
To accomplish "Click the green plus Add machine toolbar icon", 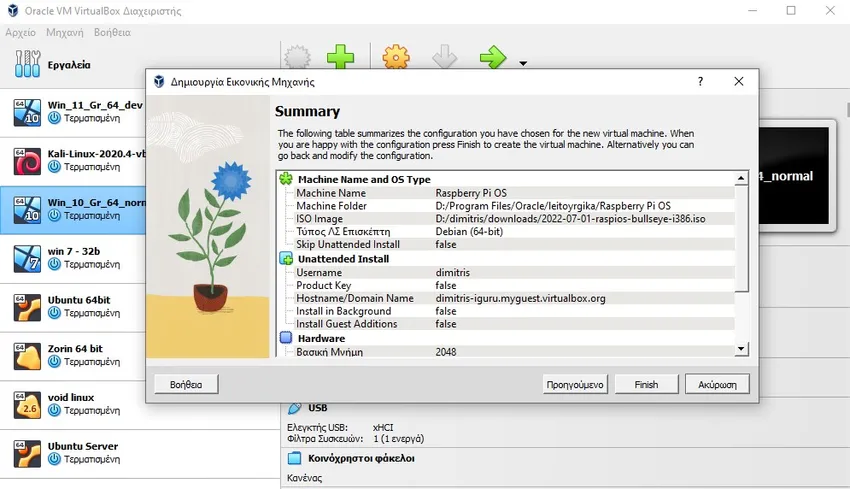I will (x=340, y=57).
